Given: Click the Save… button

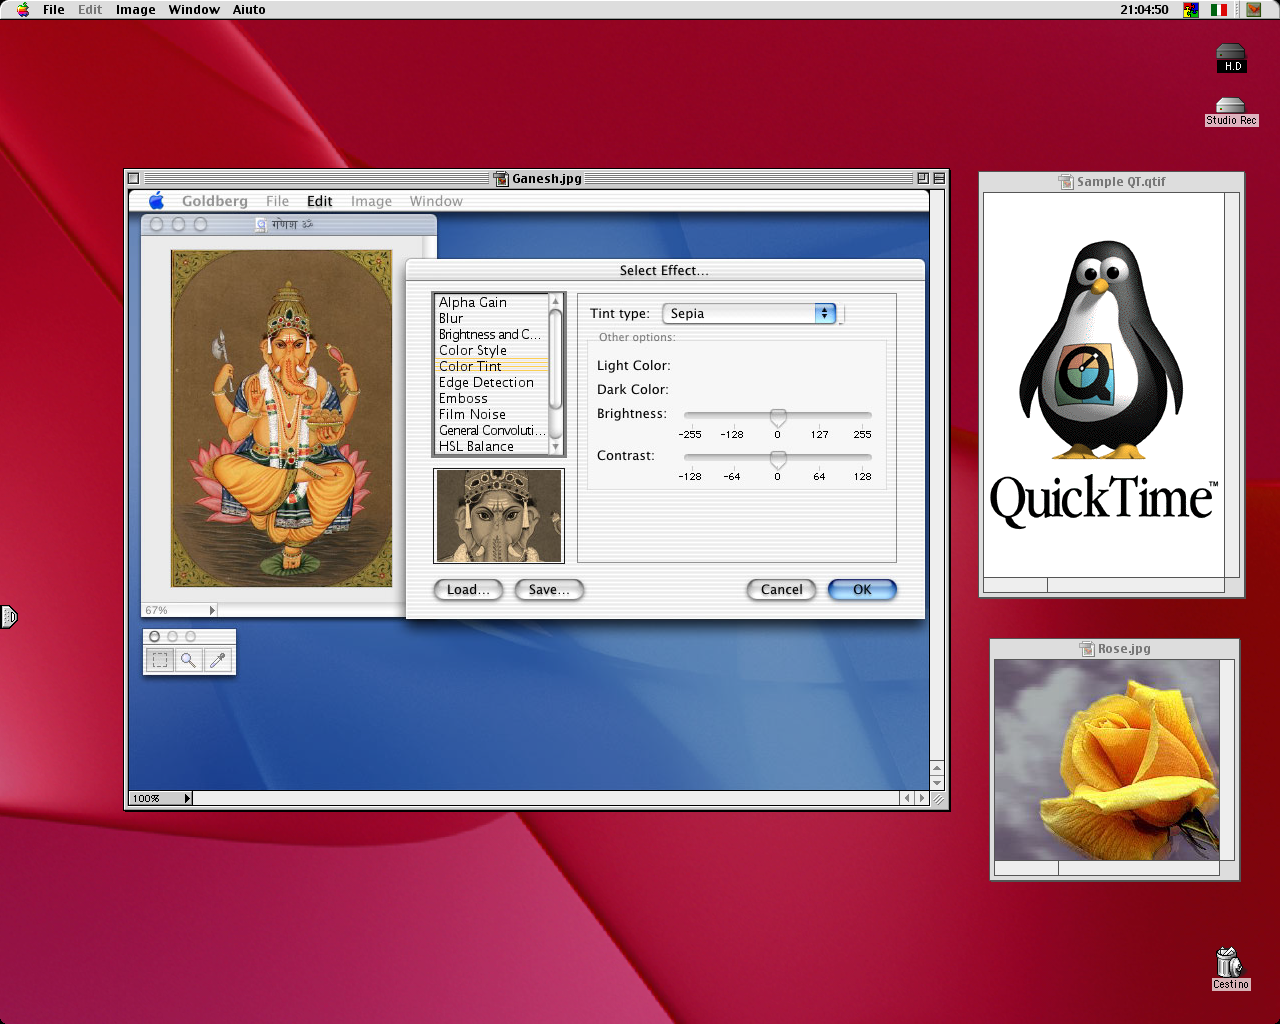Looking at the screenshot, I should click(x=549, y=590).
